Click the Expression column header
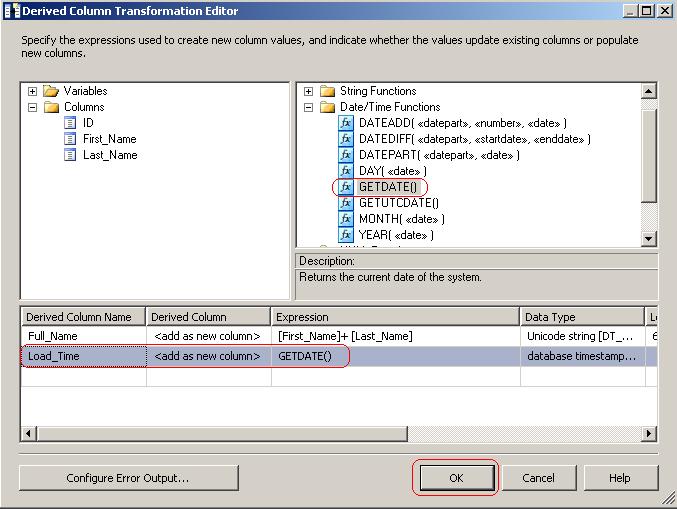Viewport: 677px width, 509px height. tap(395, 317)
